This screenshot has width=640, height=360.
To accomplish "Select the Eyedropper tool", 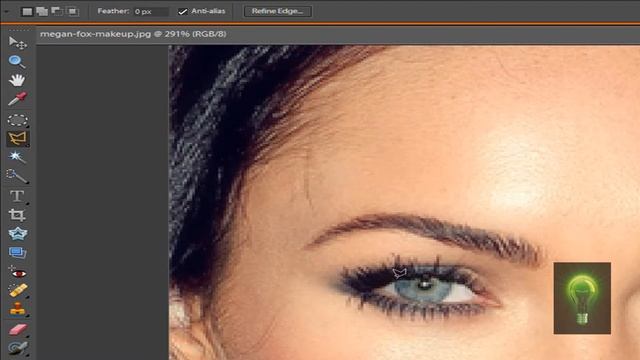I will pyautogui.click(x=17, y=99).
